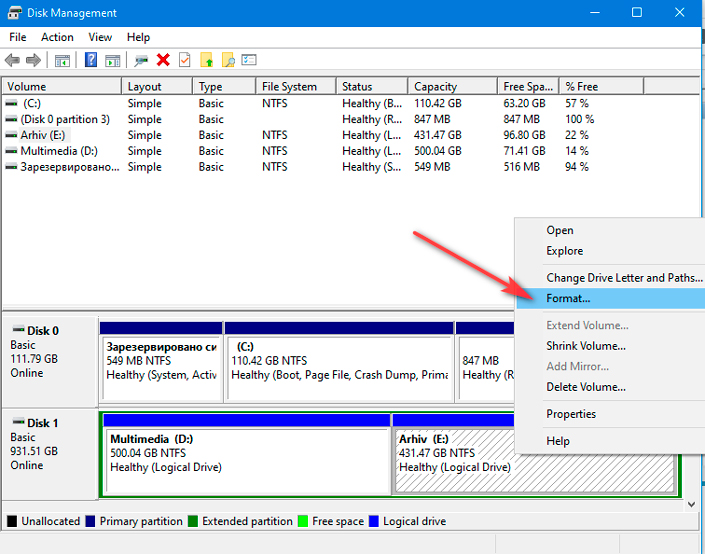Click the 110.42 GB capacity cell
Screen dimensions: 705x554
[438, 103]
